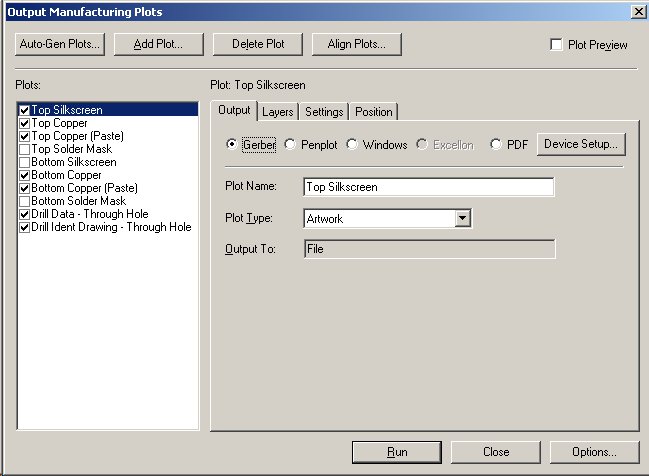The image size is (649, 476).
Task: Open the Add Plot dialog
Action: click(158, 44)
